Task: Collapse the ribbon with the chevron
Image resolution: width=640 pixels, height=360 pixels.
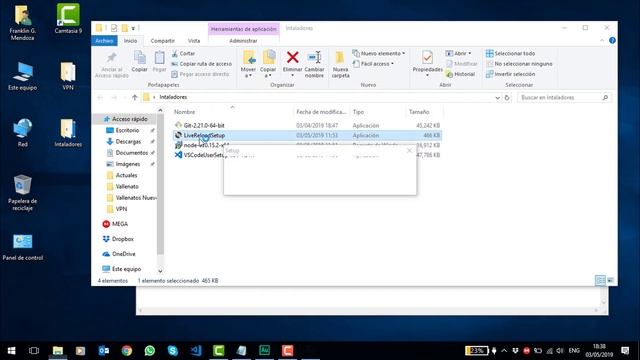Action: pos(602,40)
